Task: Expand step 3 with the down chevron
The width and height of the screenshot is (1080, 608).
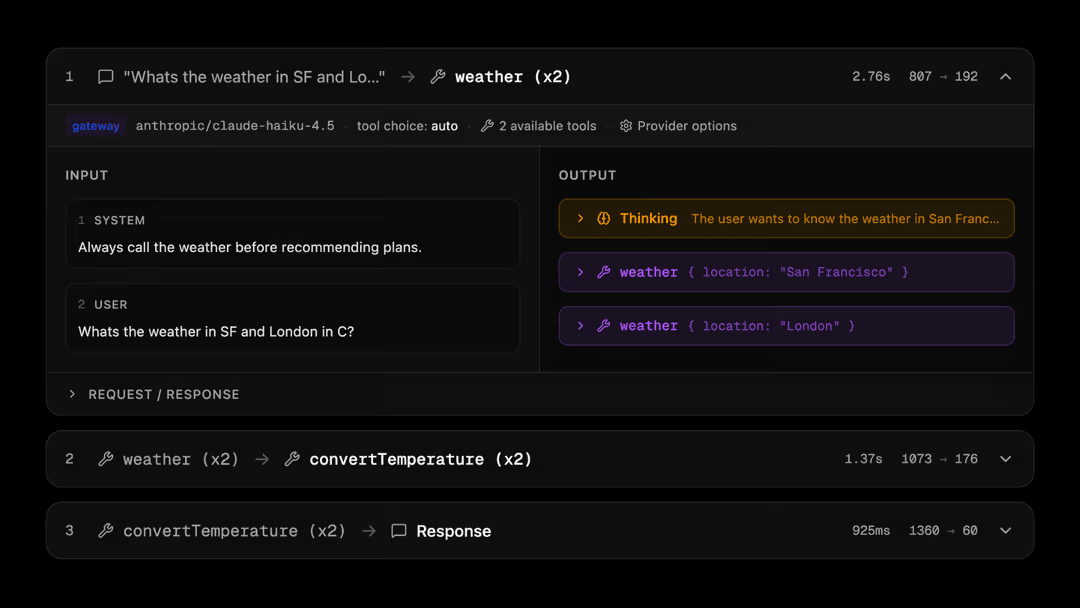Action: pyautogui.click(x=1006, y=531)
